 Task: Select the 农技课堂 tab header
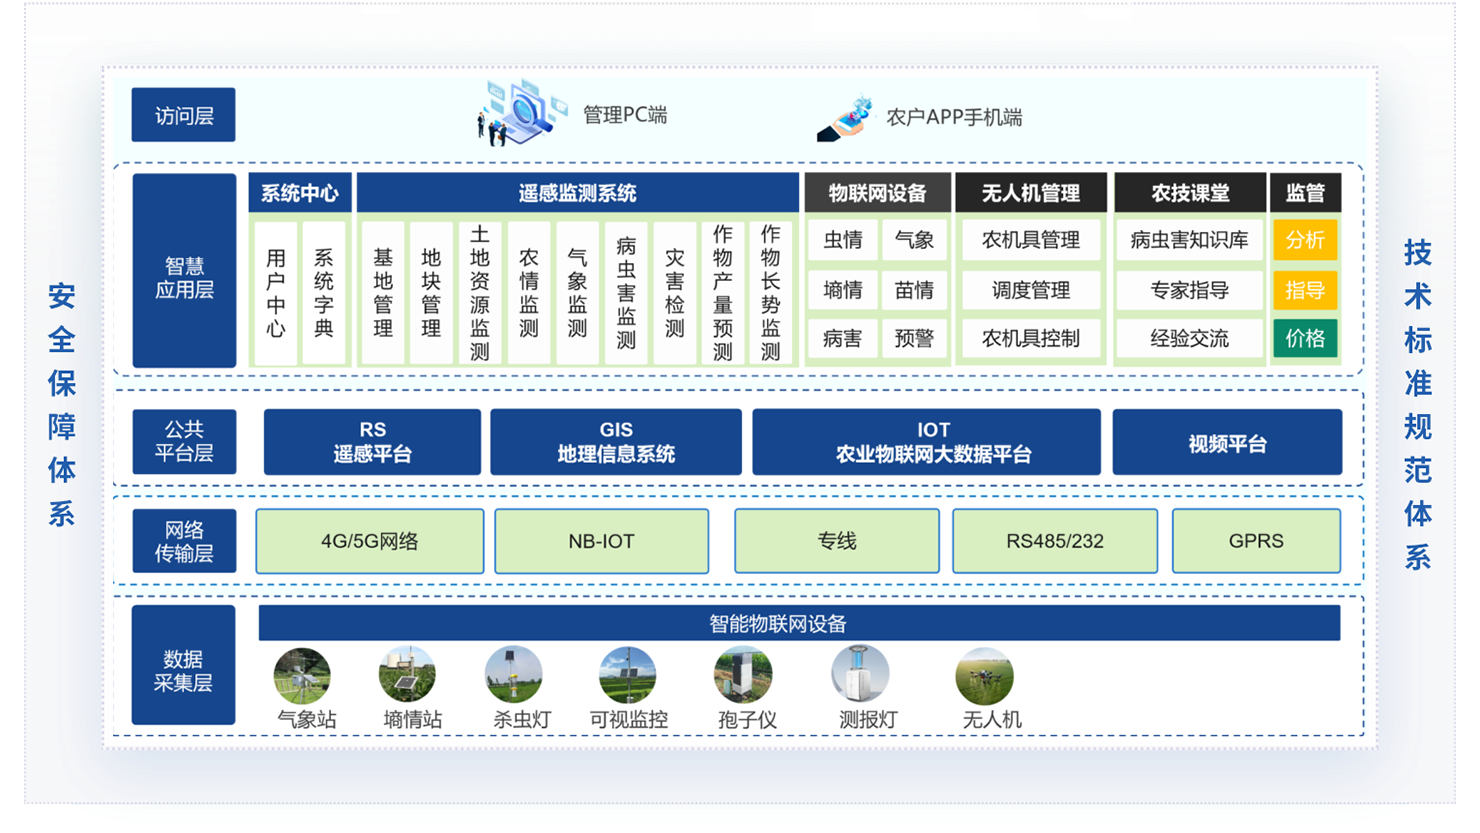pyautogui.click(x=1189, y=192)
